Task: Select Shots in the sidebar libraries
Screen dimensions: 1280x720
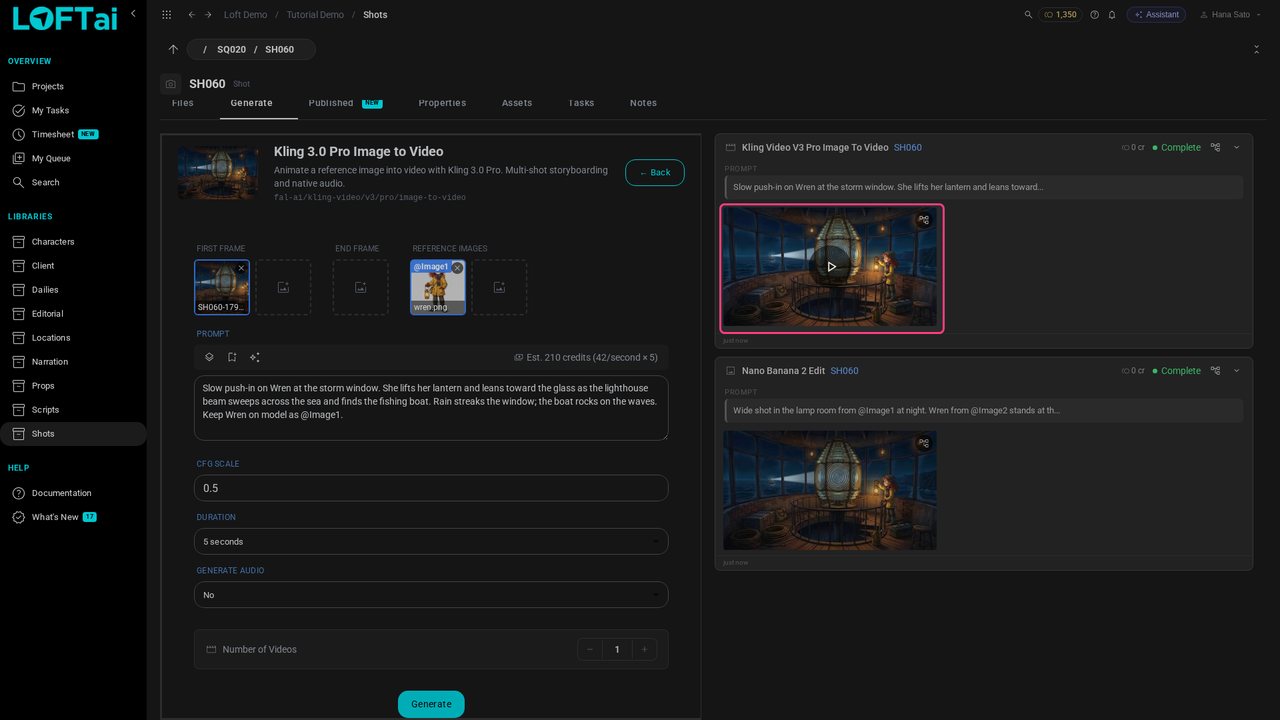Action: (x=73, y=434)
